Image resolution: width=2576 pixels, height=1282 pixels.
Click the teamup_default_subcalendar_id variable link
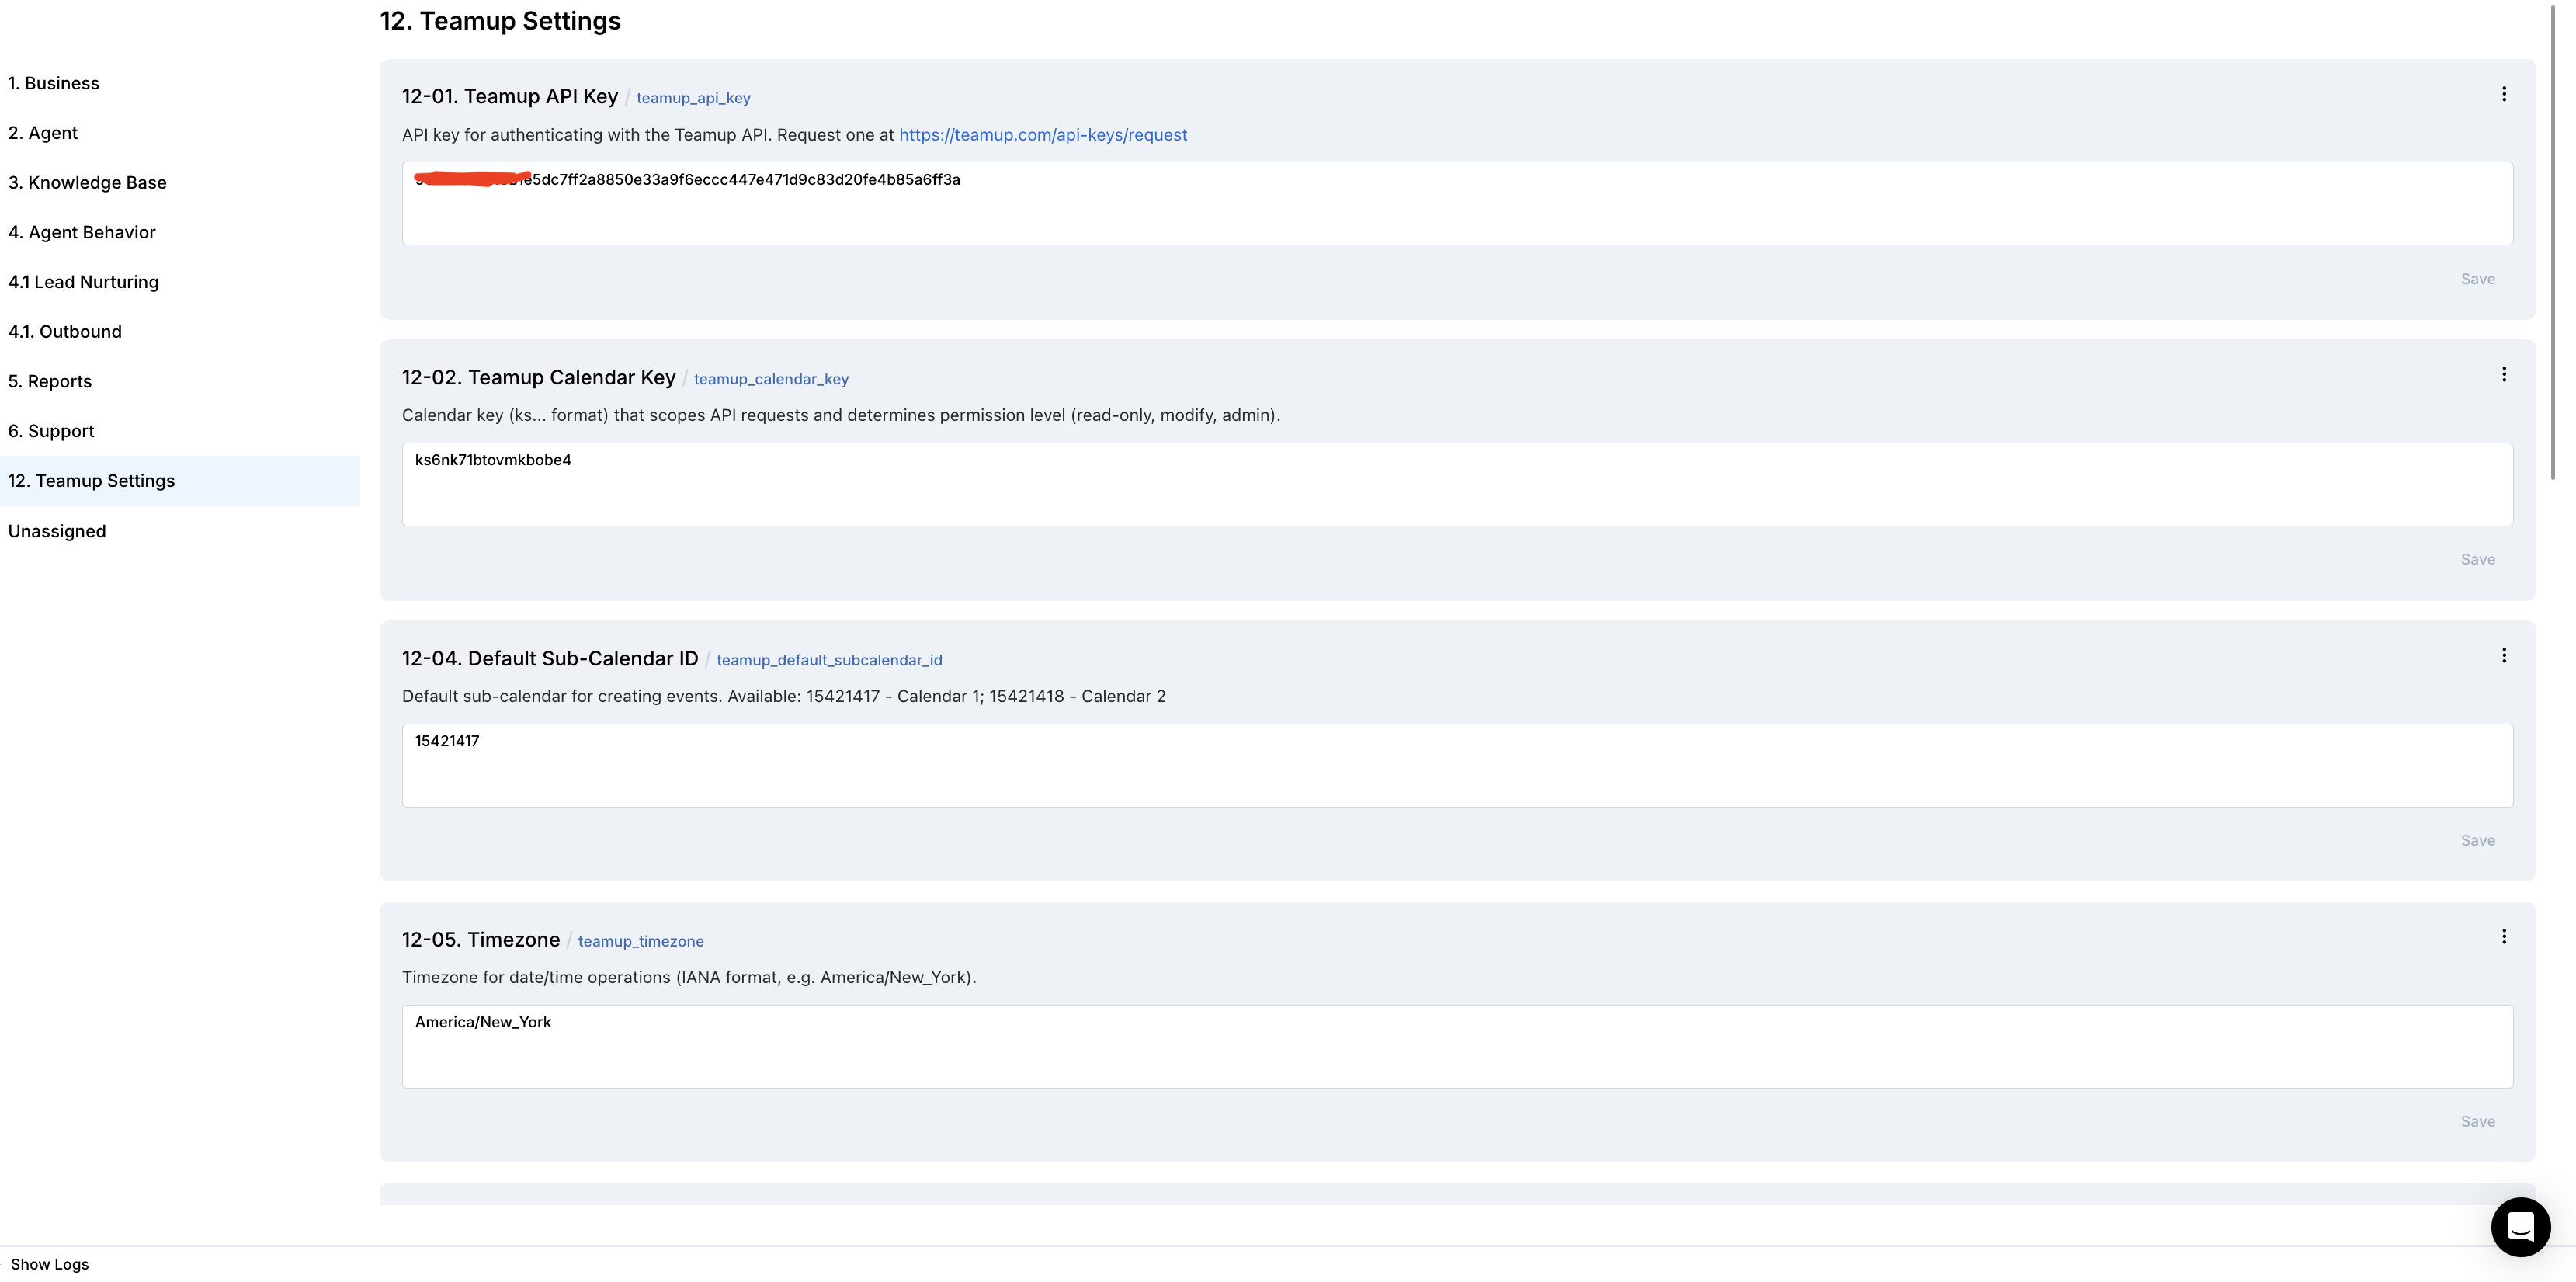pyautogui.click(x=829, y=660)
